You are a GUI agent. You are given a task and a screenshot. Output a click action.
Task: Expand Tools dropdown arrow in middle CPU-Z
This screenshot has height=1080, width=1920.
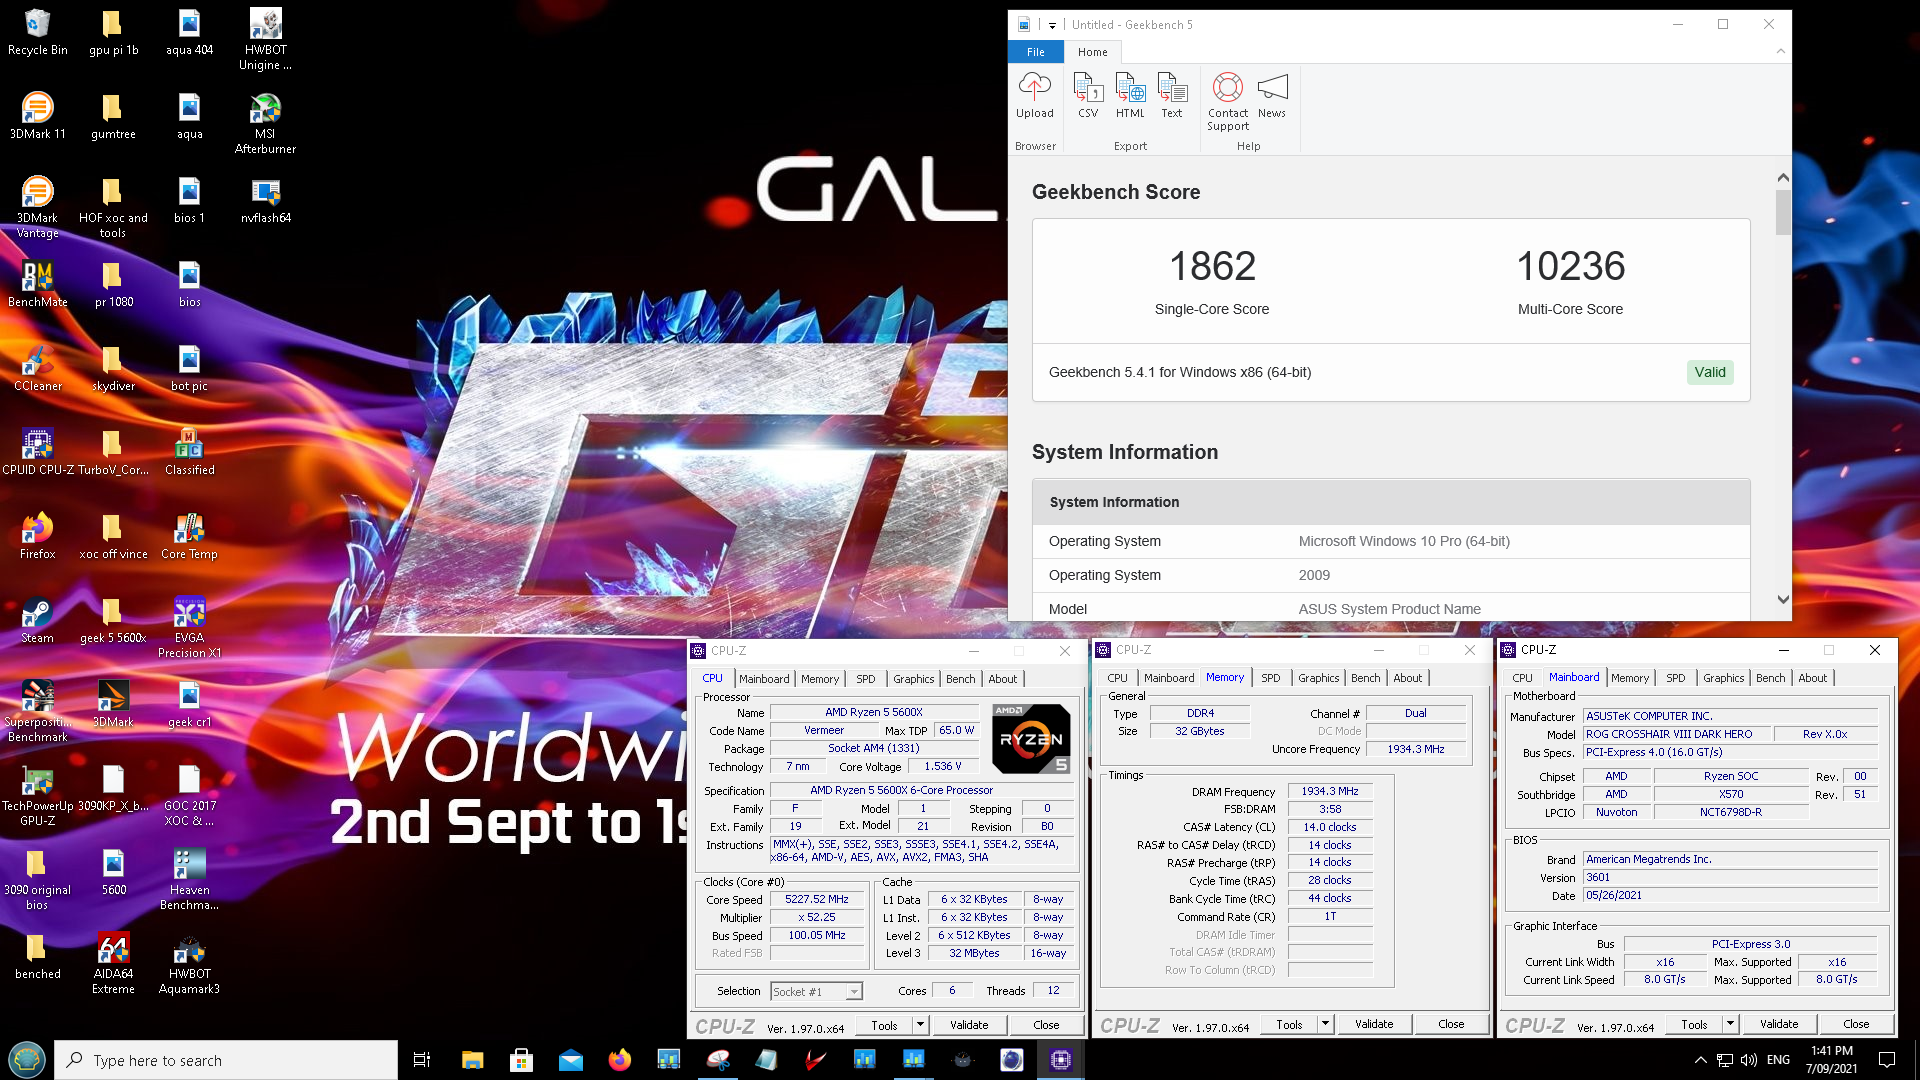[1325, 1024]
